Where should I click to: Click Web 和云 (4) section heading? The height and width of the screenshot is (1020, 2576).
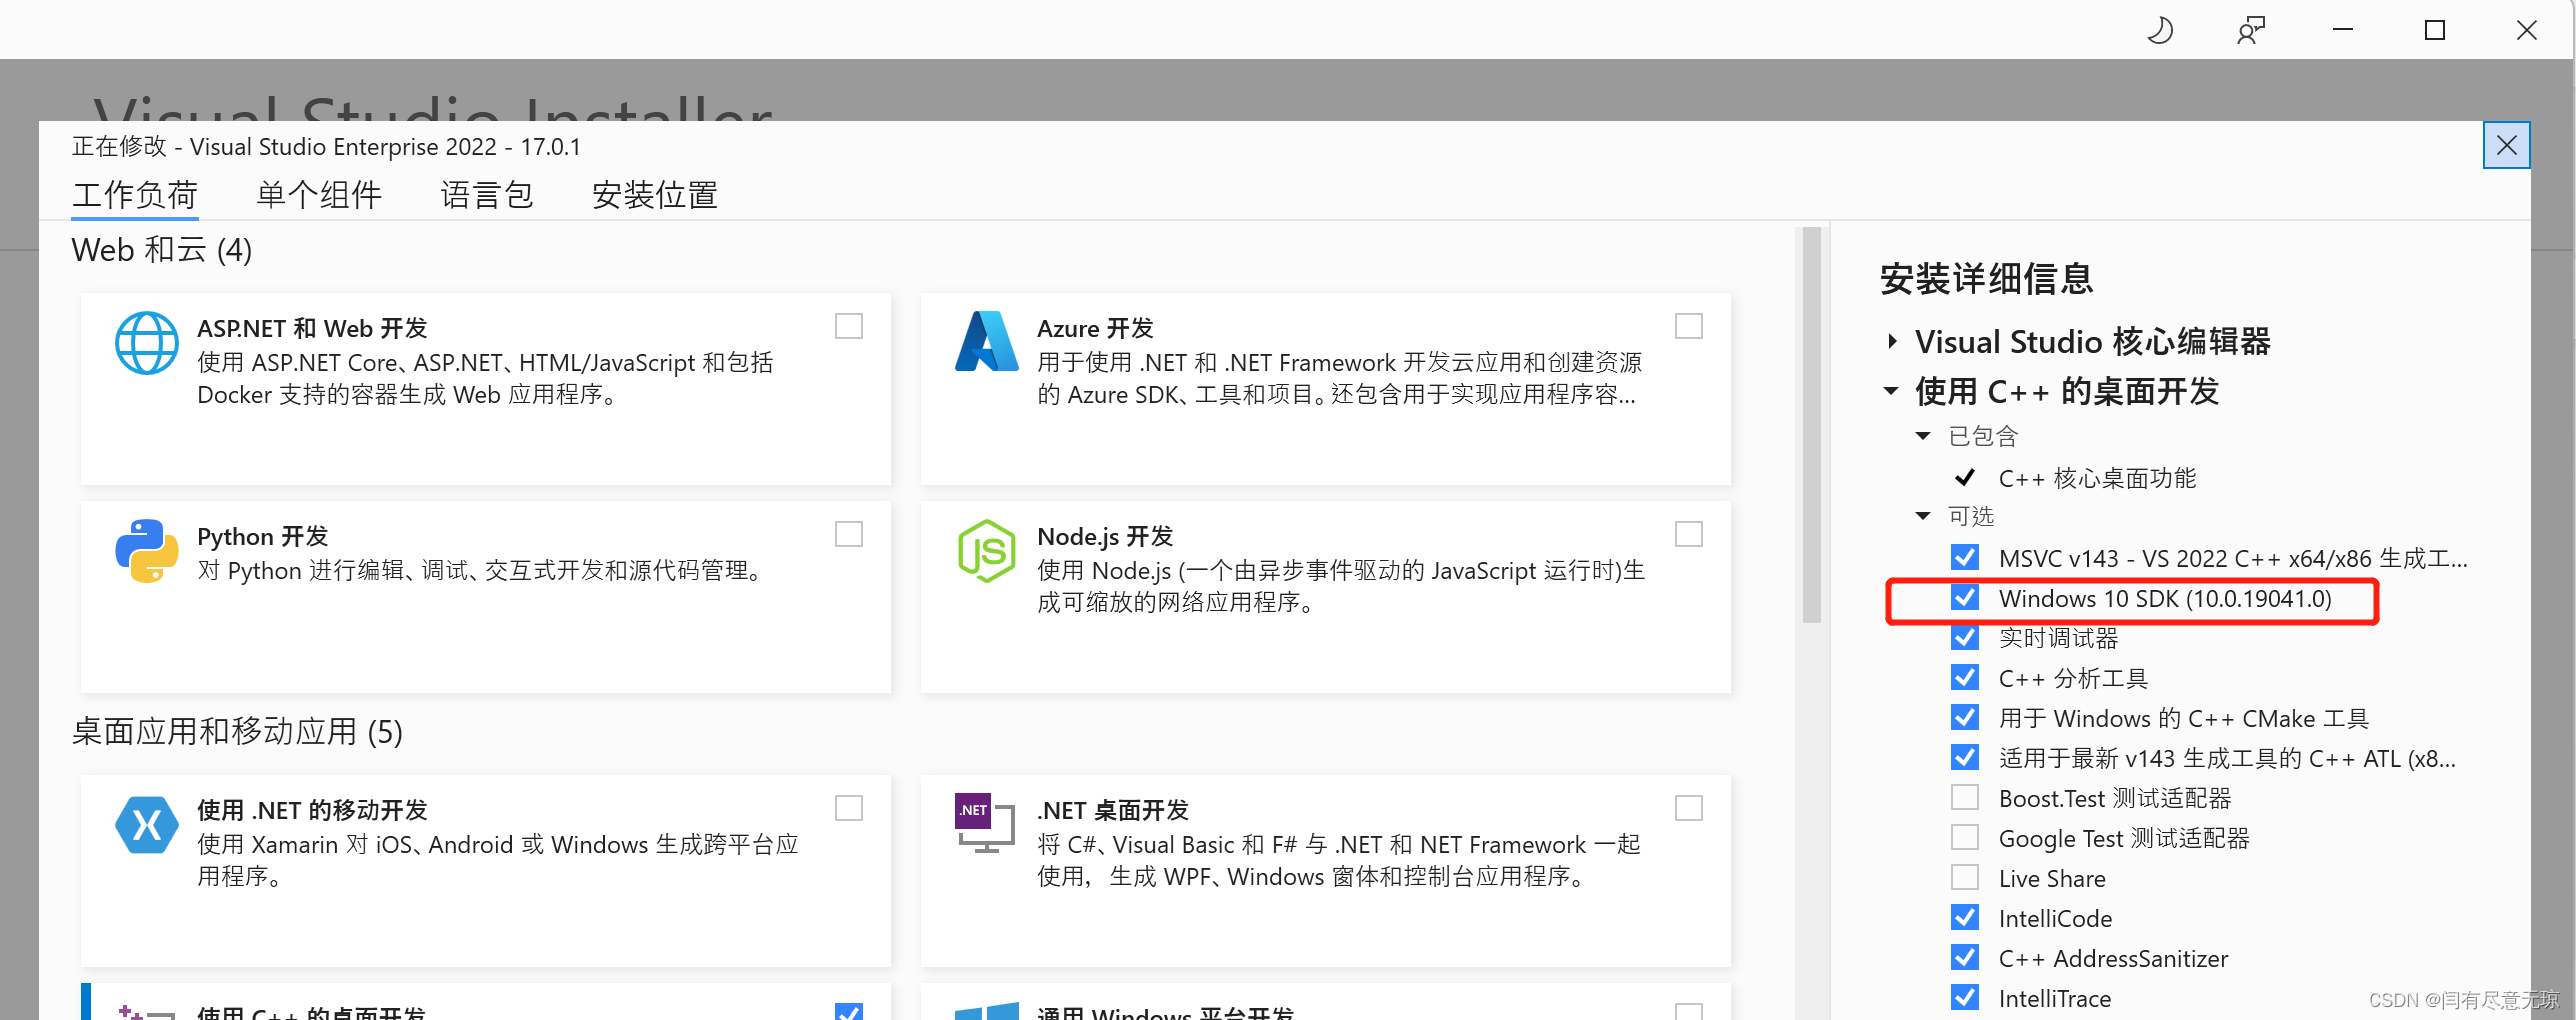coord(162,250)
